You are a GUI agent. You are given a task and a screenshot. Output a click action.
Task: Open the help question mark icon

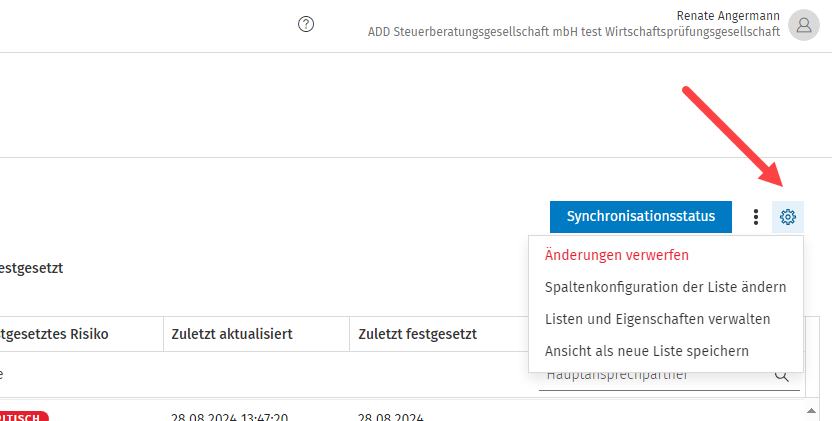pos(306,24)
